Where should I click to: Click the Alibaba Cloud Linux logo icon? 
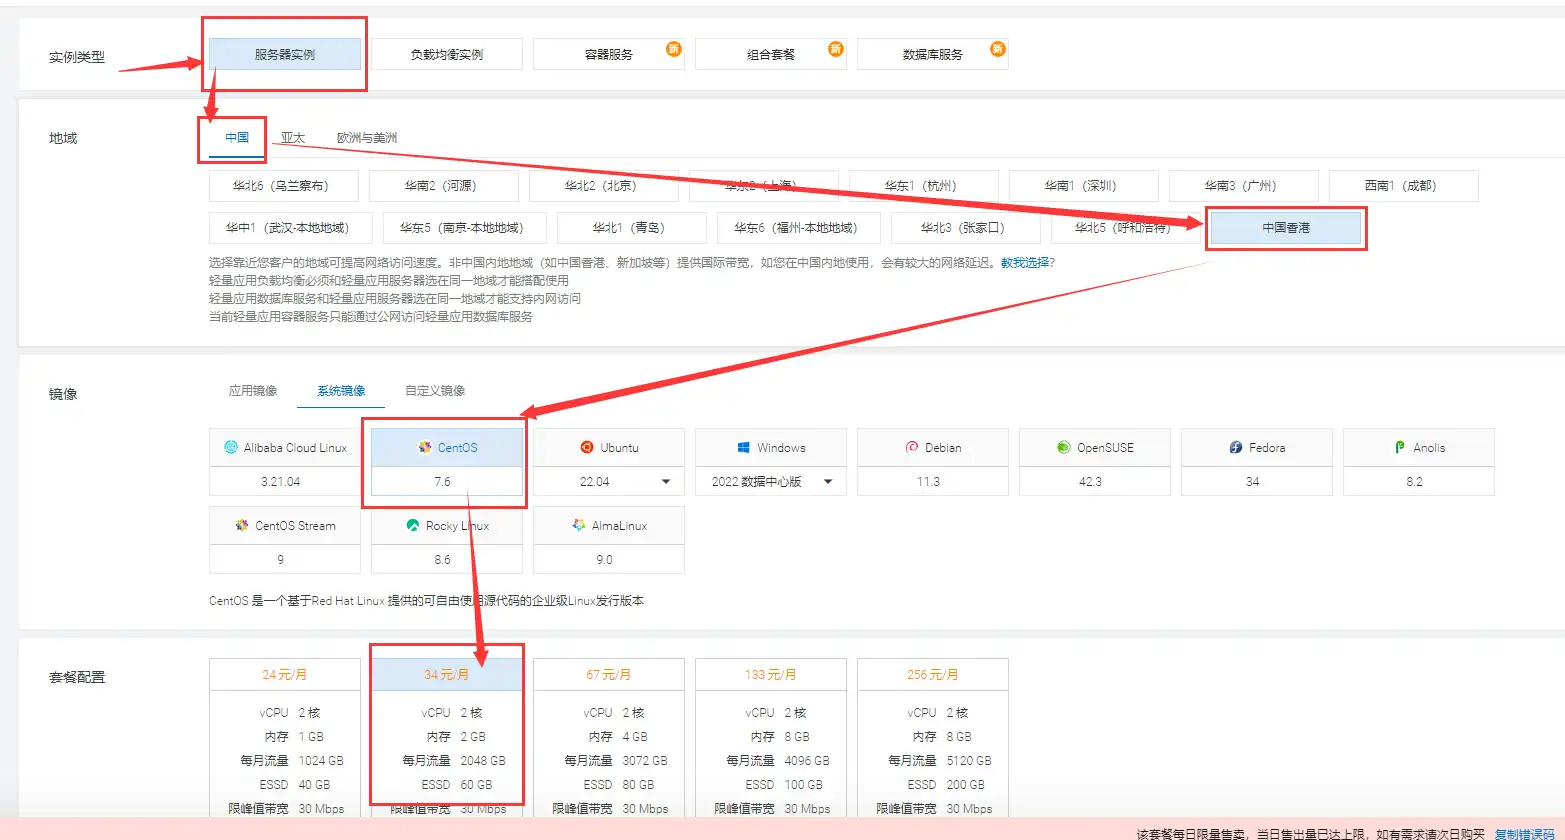(231, 447)
